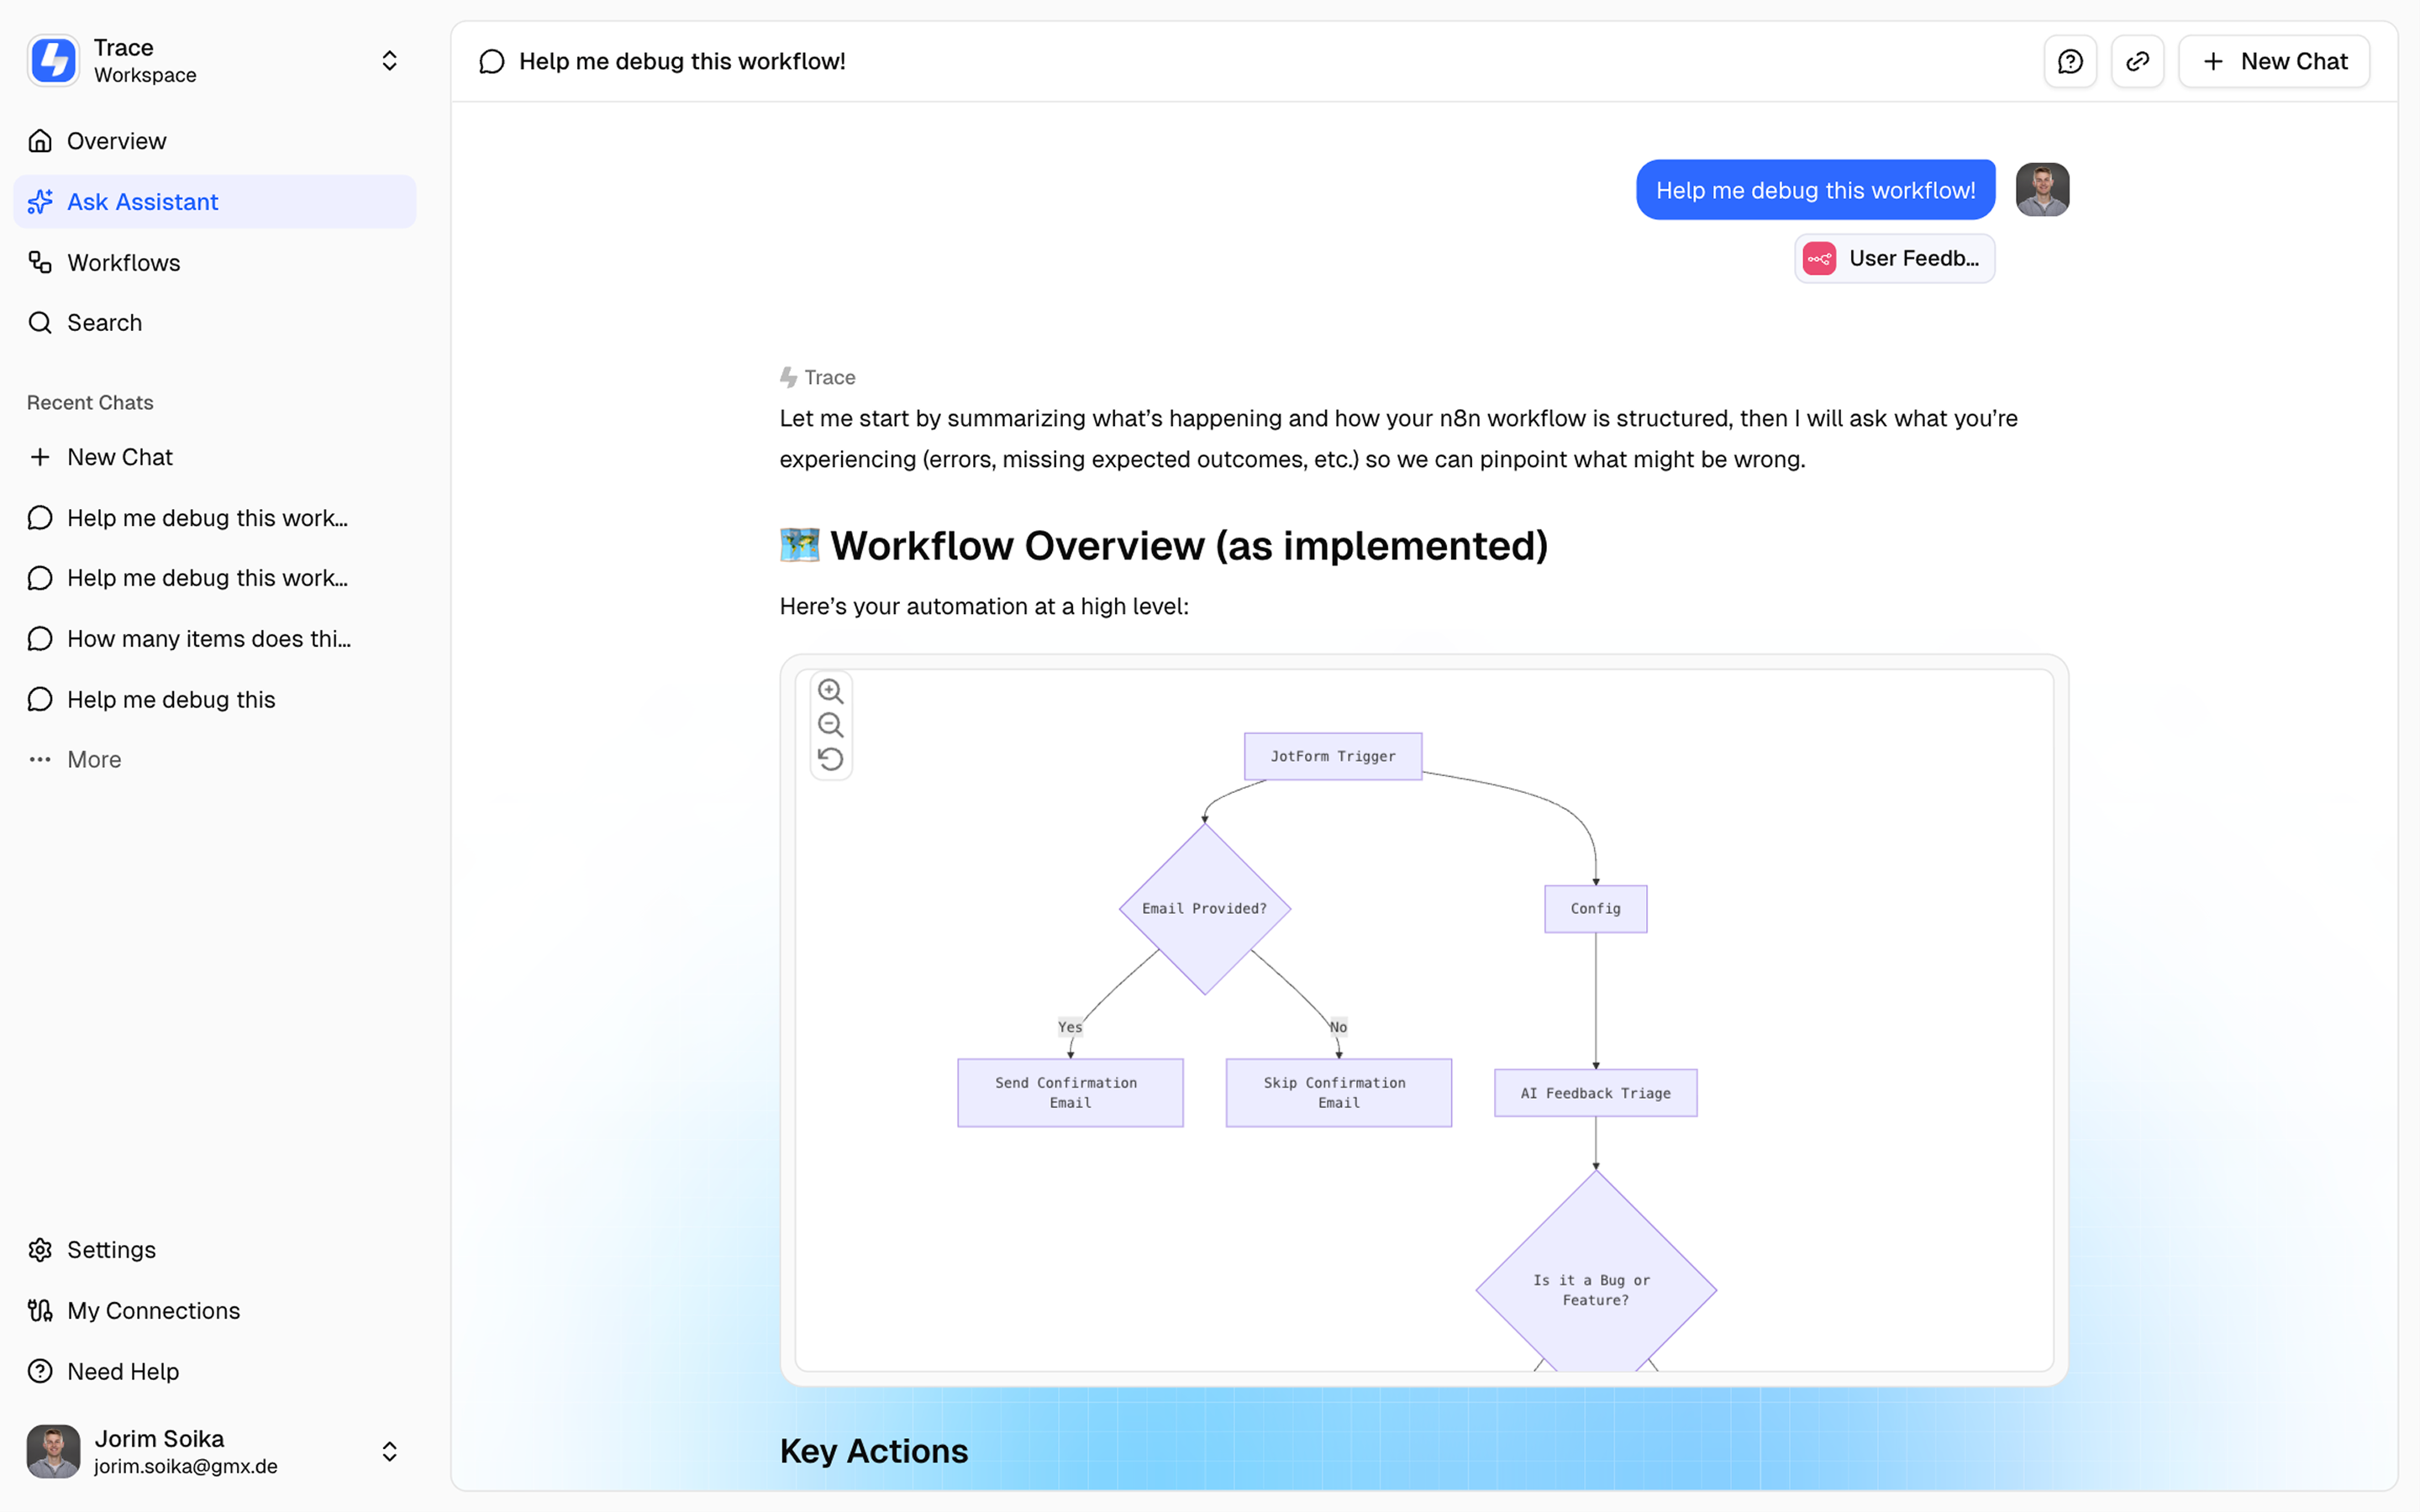
Task: Open Search from the sidebar
Action: click(x=104, y=322)
